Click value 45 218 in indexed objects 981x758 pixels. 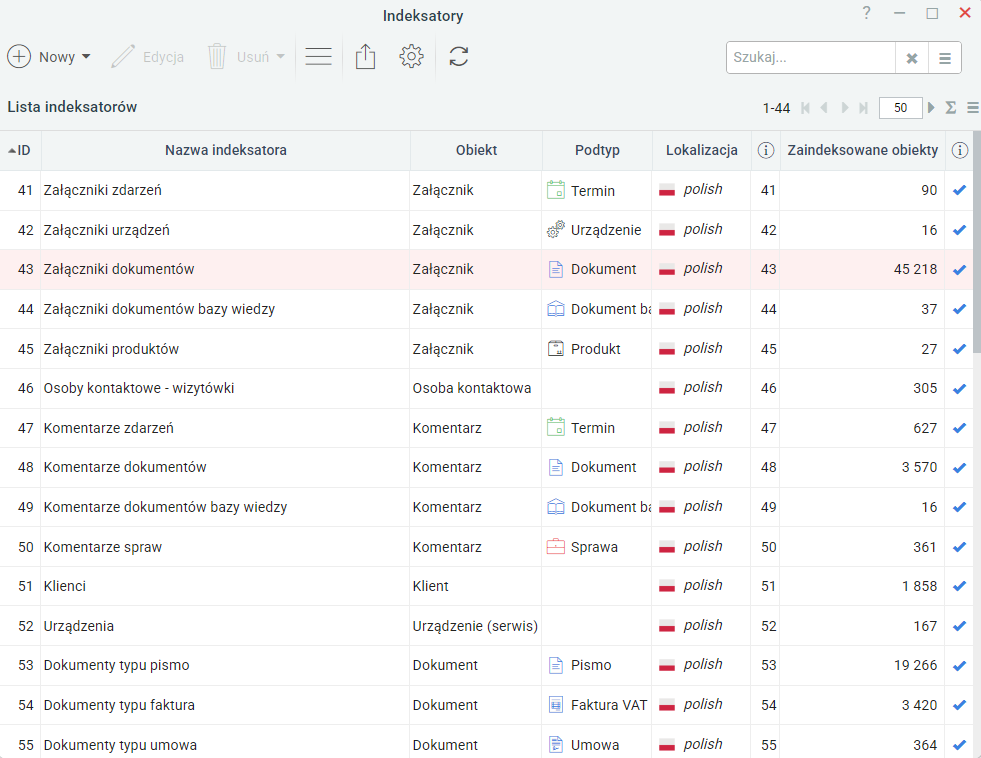click(x=915, y=270)
